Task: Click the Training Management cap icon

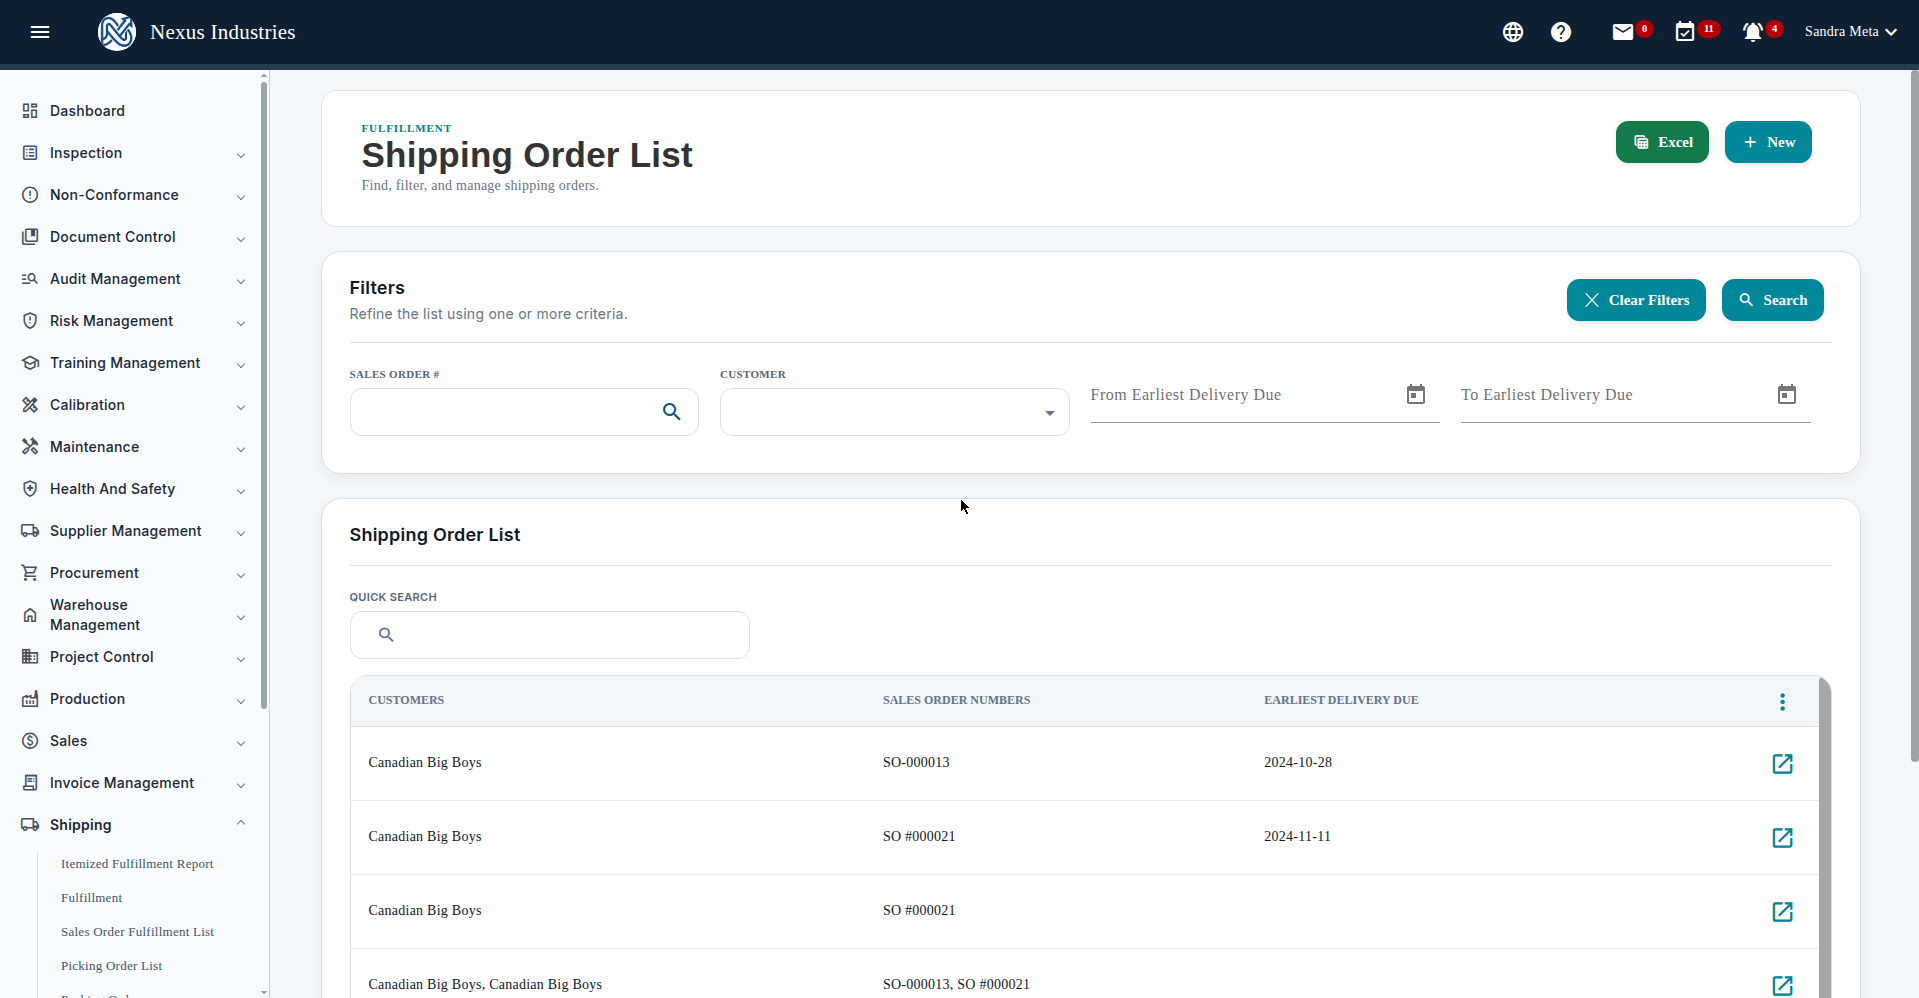Action: click(30, 363)
